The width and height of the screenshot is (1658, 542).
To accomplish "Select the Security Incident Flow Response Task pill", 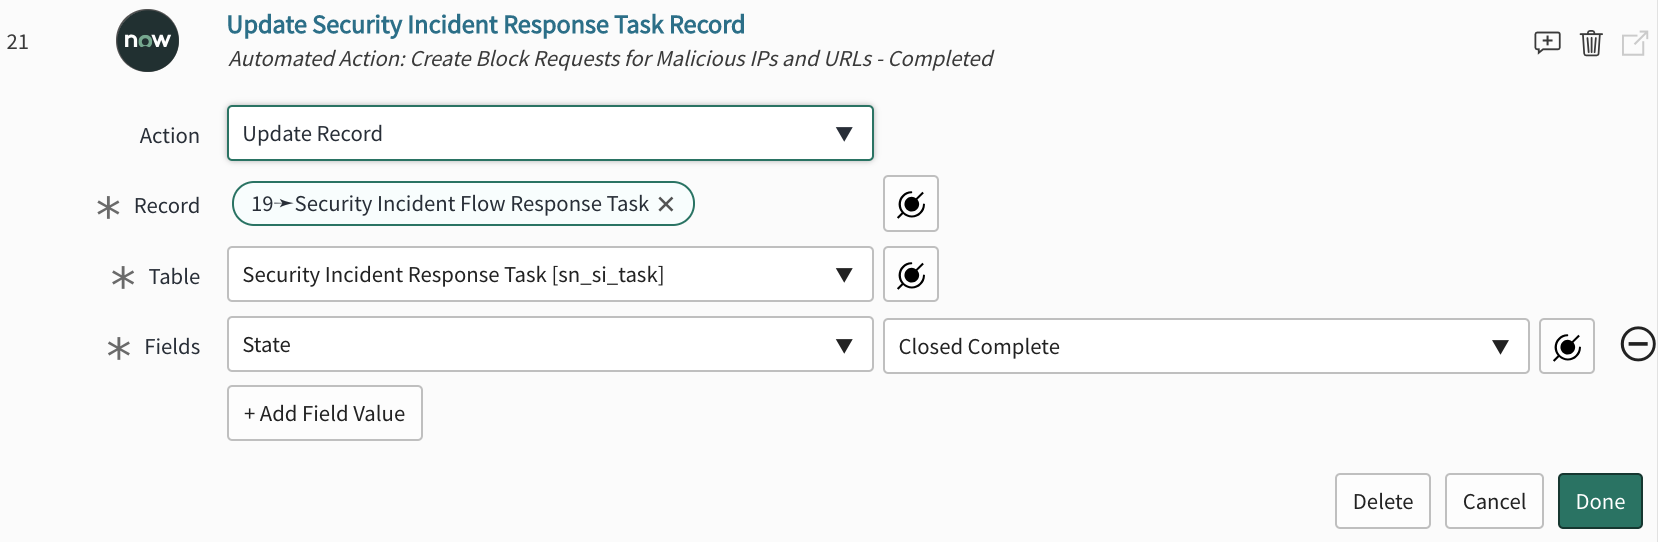I will coord(450,204).
